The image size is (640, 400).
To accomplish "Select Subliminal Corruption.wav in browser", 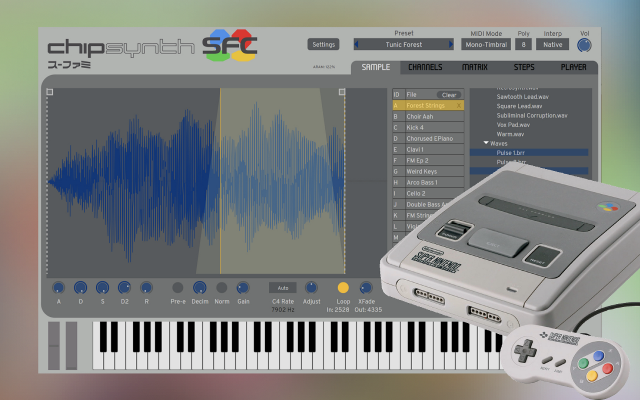I will coord(532,116).
